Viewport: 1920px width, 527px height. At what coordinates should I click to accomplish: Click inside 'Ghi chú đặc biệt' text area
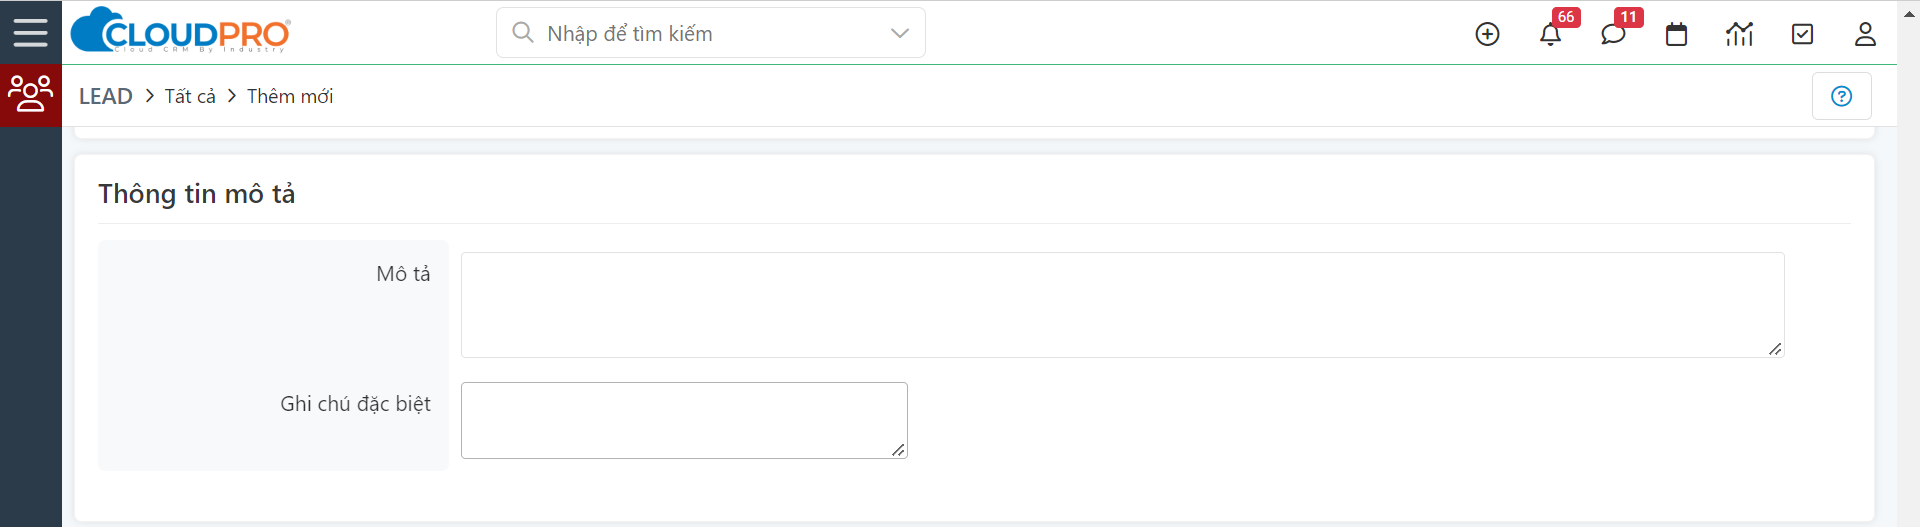tap(684, 420)
